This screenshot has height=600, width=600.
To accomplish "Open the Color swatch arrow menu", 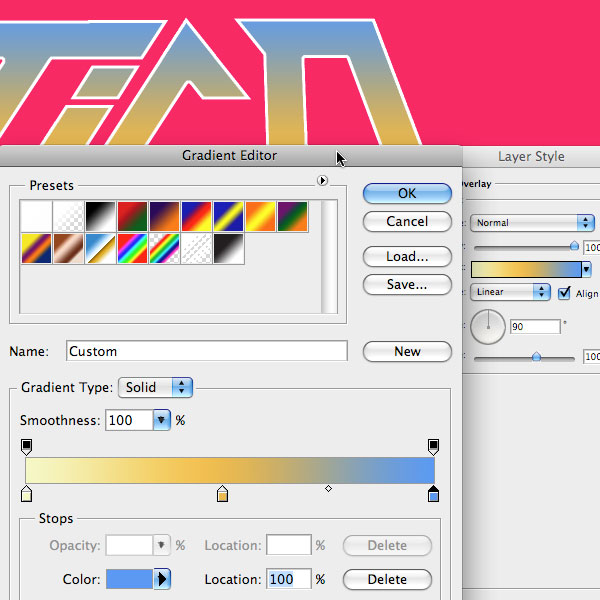I will click(162, 579).
